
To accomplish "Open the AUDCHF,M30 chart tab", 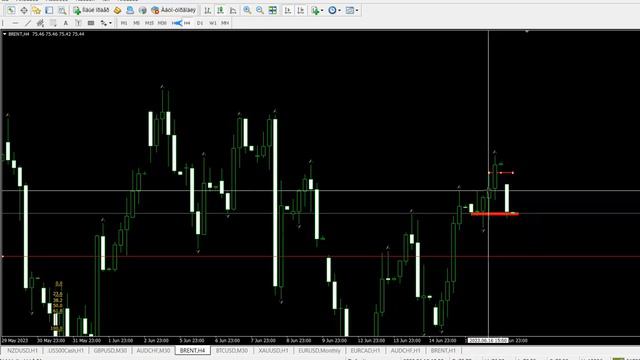I will [153, 351].
